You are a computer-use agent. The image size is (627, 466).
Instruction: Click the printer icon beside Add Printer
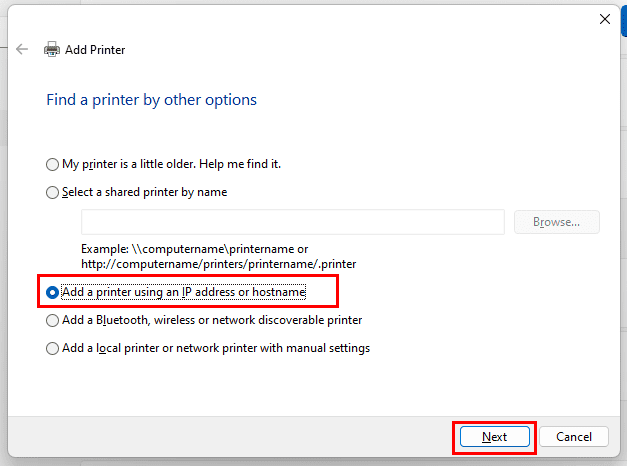(x=52, y=49)
